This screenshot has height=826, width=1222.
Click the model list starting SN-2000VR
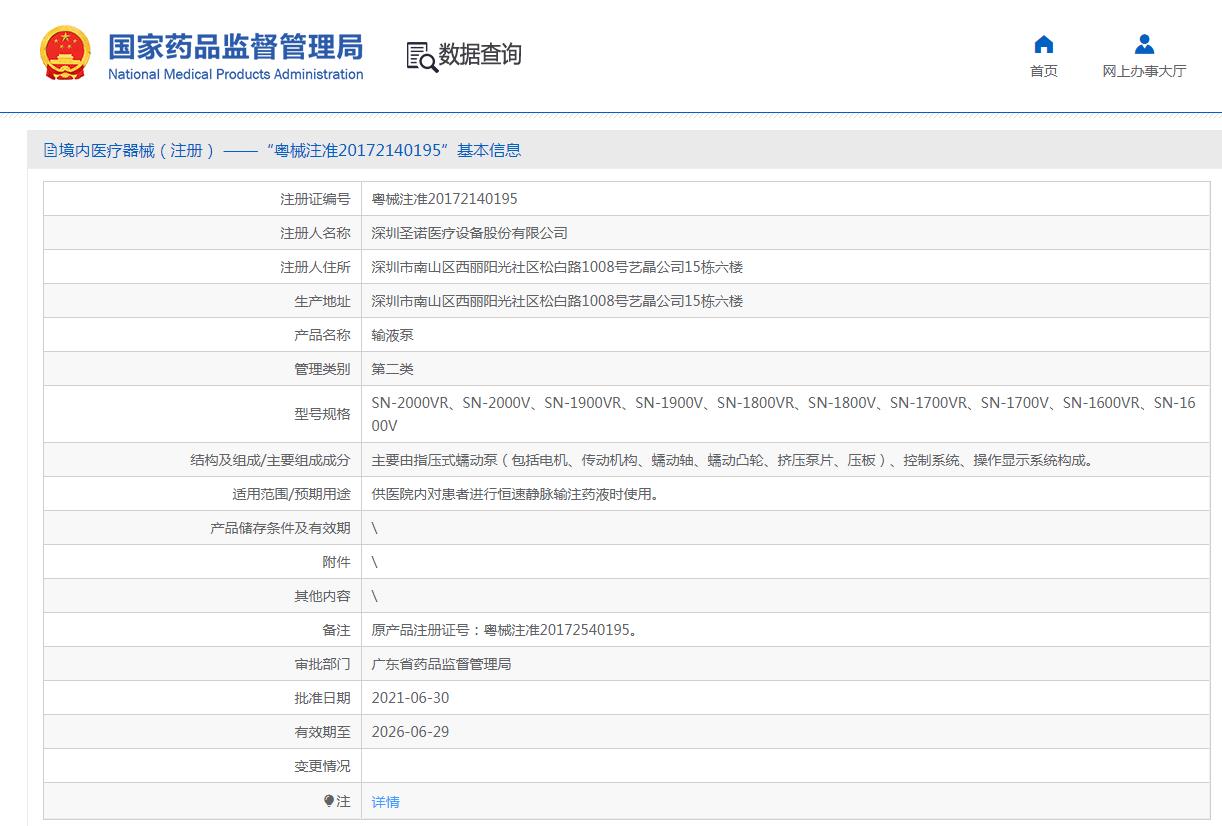784,414
